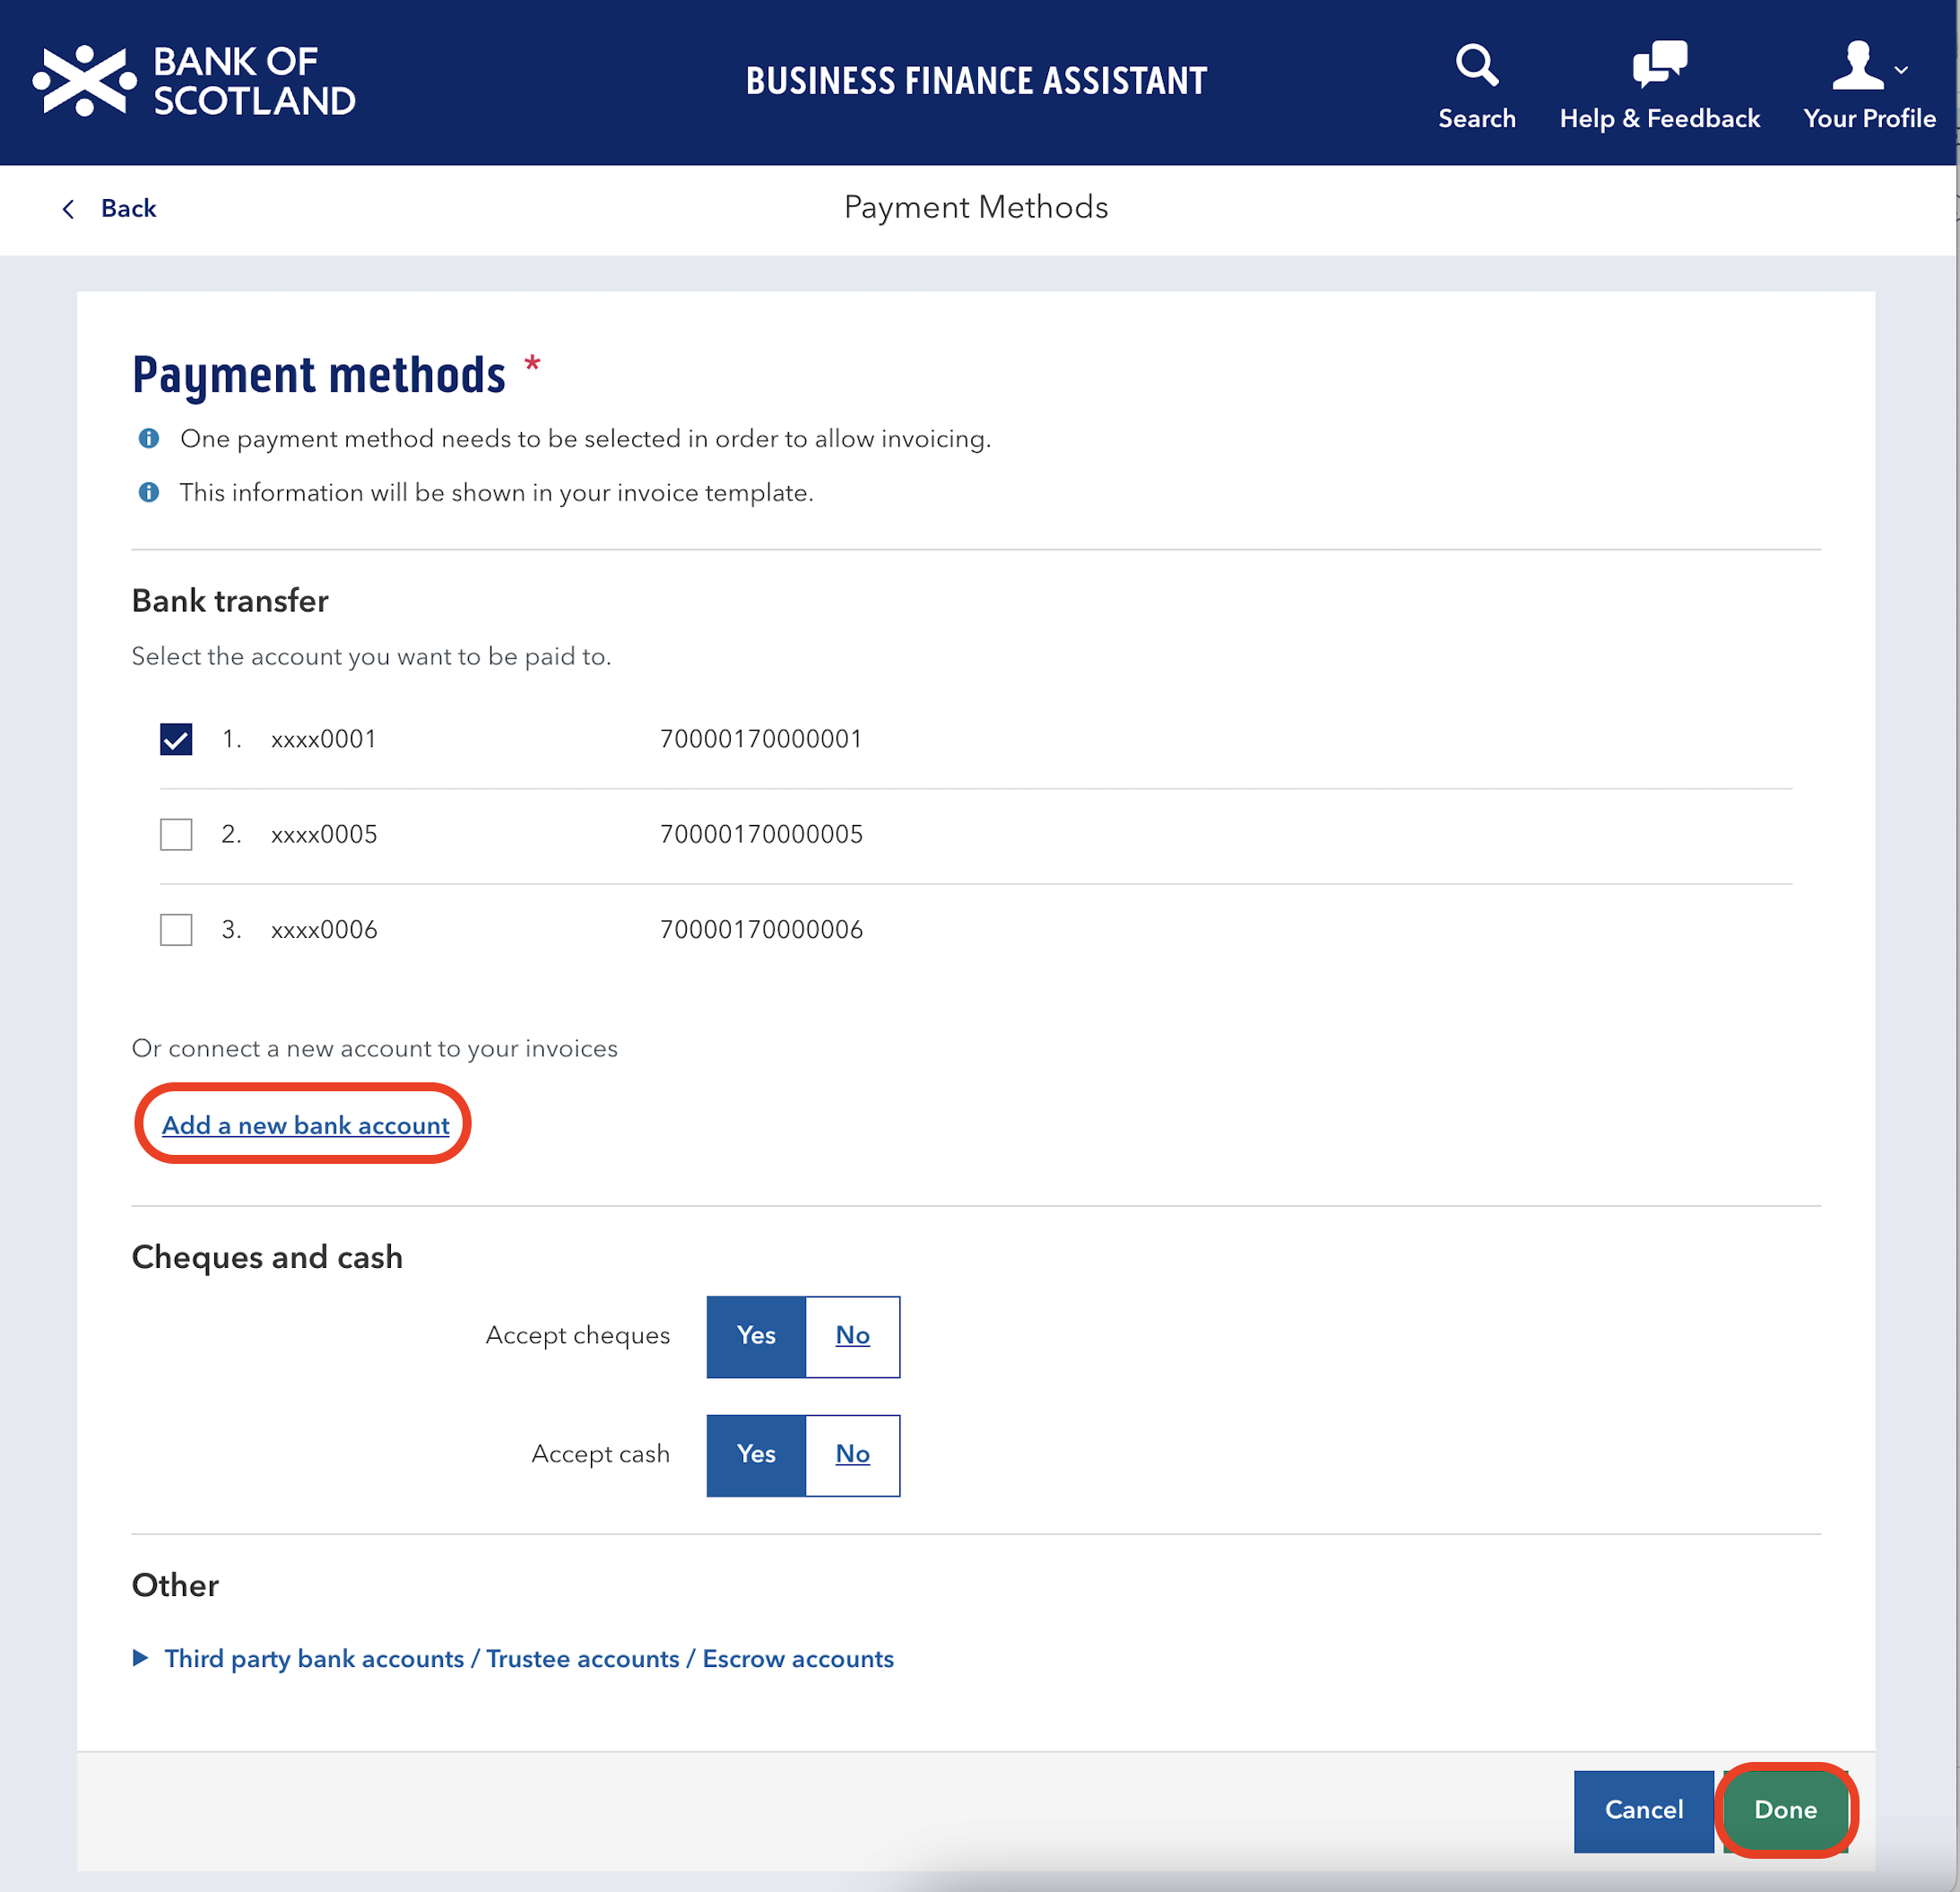Click Add a new bank account link
The width and height of the screenshot is (1960, 1892).
click(x=306, y=1126)
